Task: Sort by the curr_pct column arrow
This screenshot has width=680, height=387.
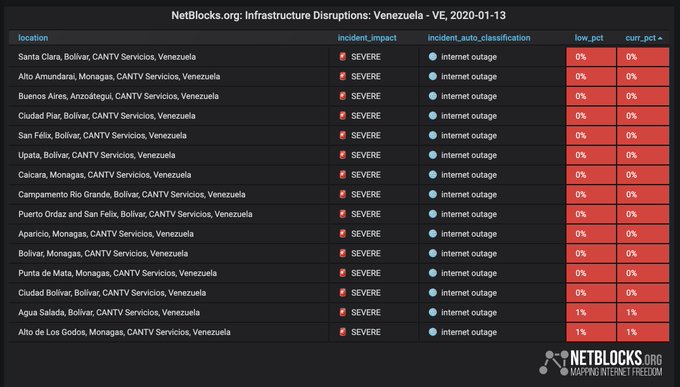Action: tap(660, 38)
